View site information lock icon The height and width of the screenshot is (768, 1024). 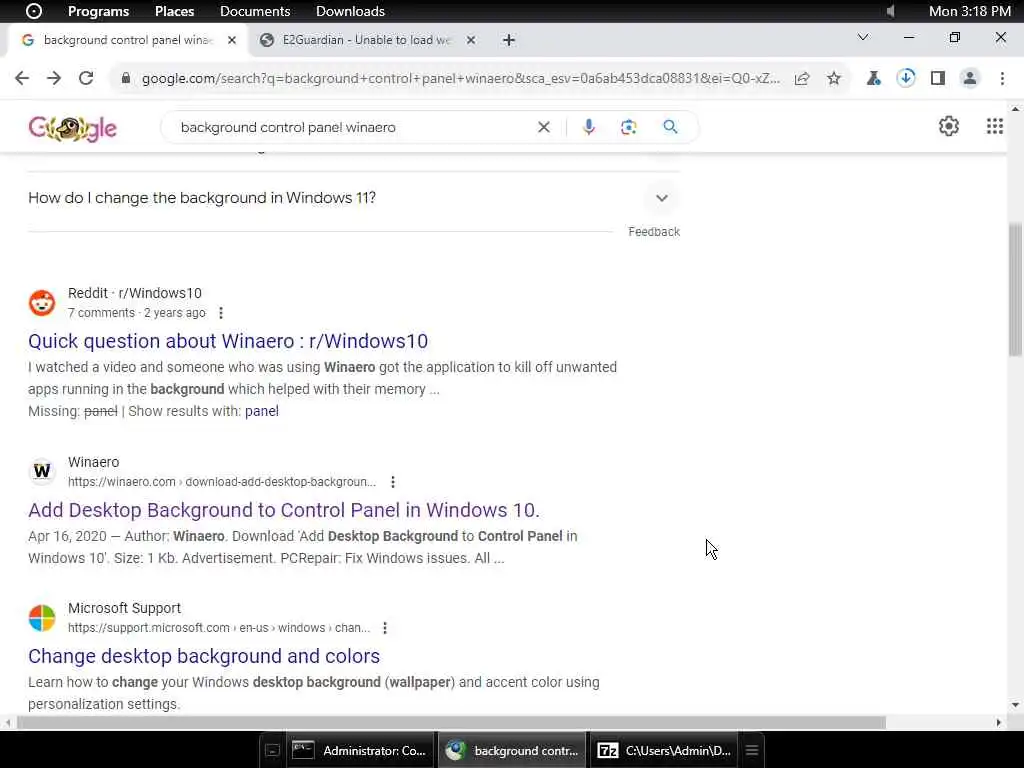126,78
